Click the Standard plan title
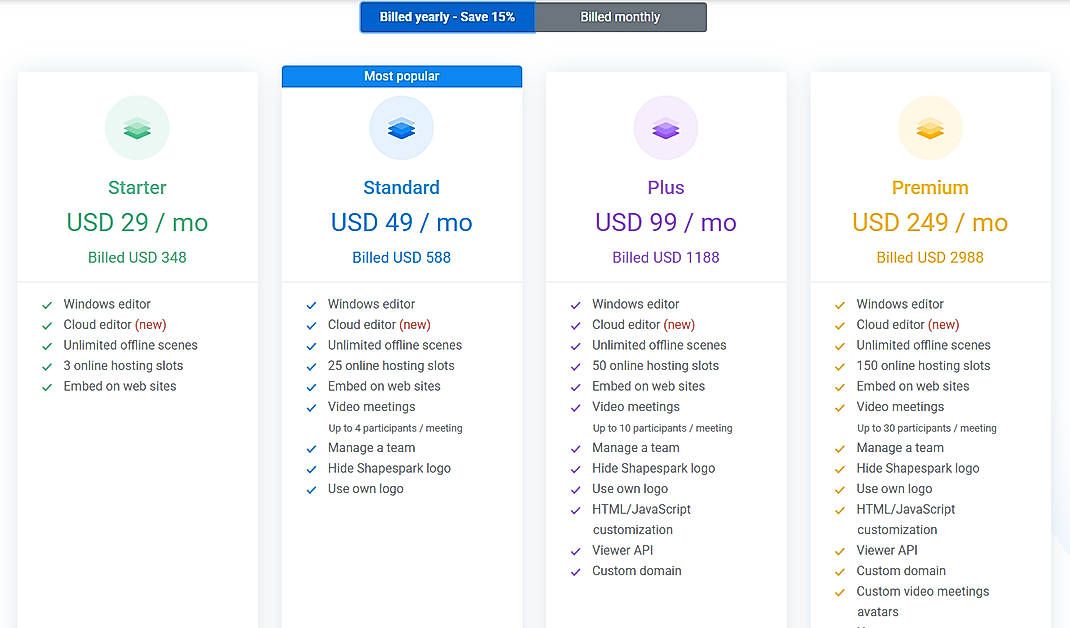The height and width of the screenshot is (628, 1070). 401,187
